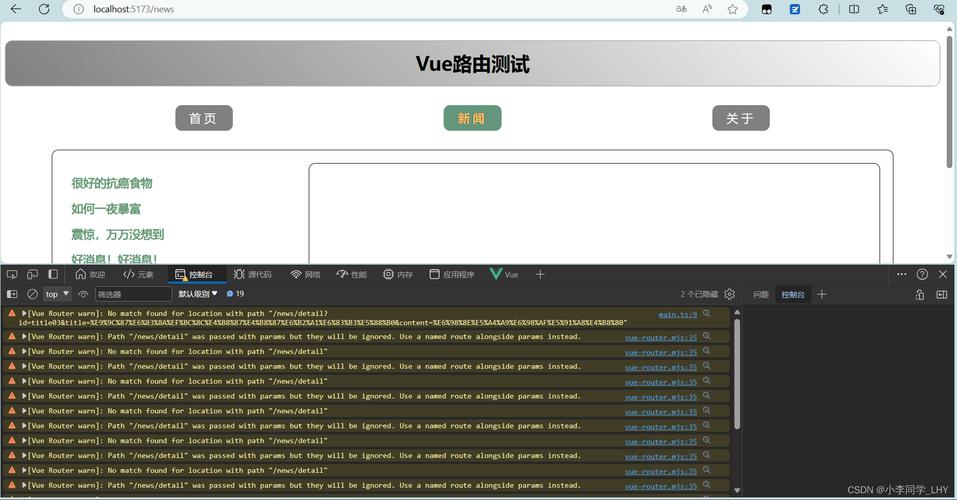Screen dimensions: 957x500
Task: Switch to 问题 tab in quick view
Action: 760,294
